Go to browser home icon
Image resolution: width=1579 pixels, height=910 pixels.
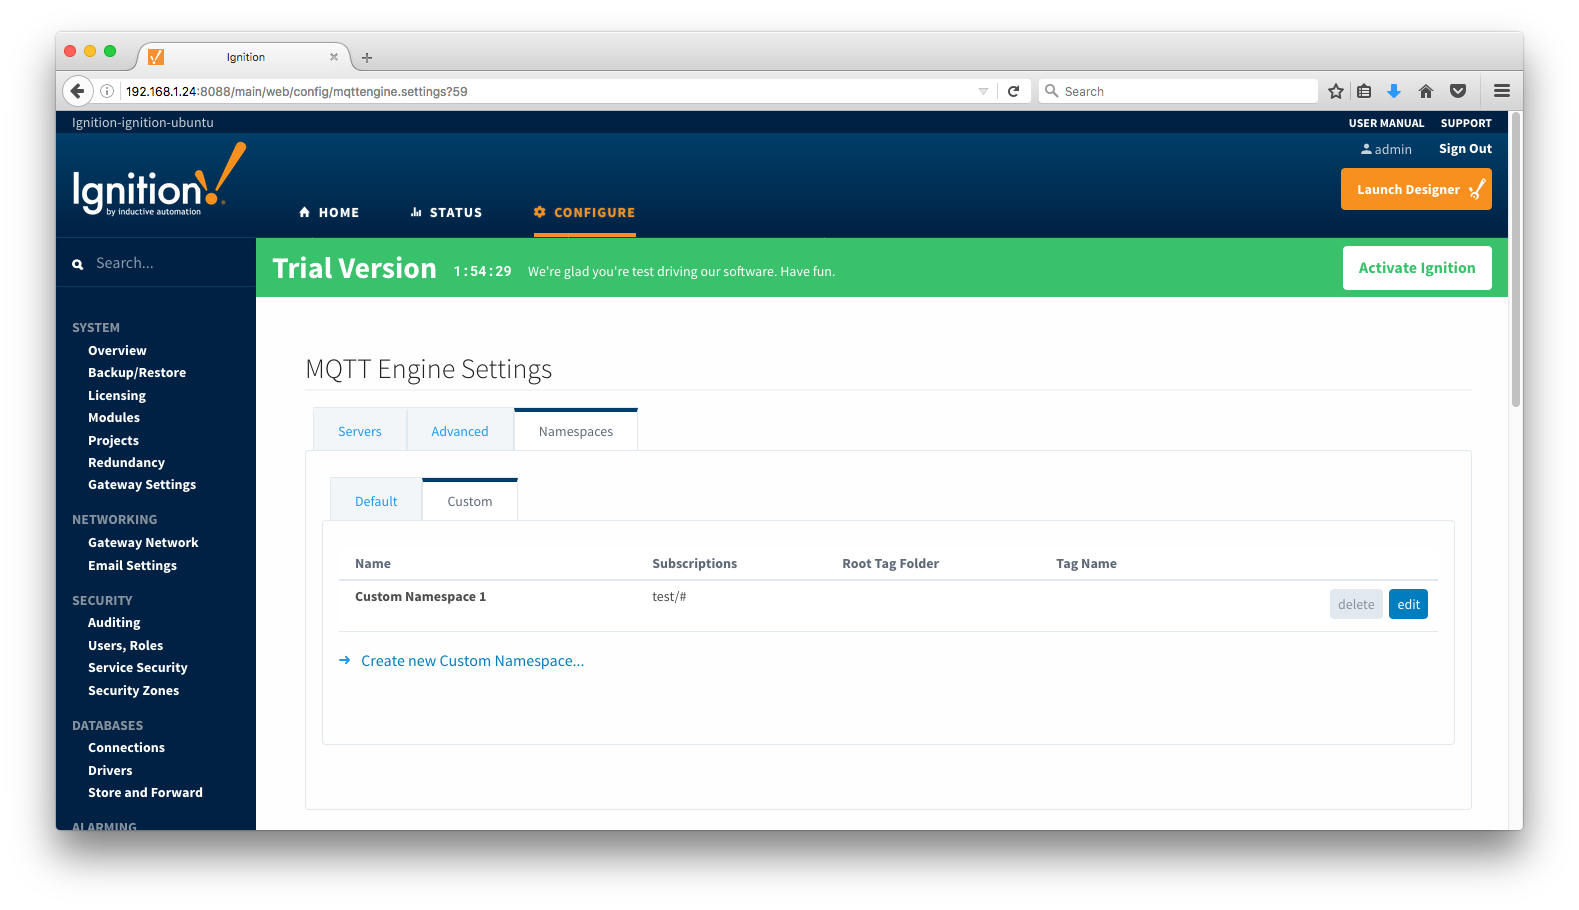click(x=1426, y=91)
